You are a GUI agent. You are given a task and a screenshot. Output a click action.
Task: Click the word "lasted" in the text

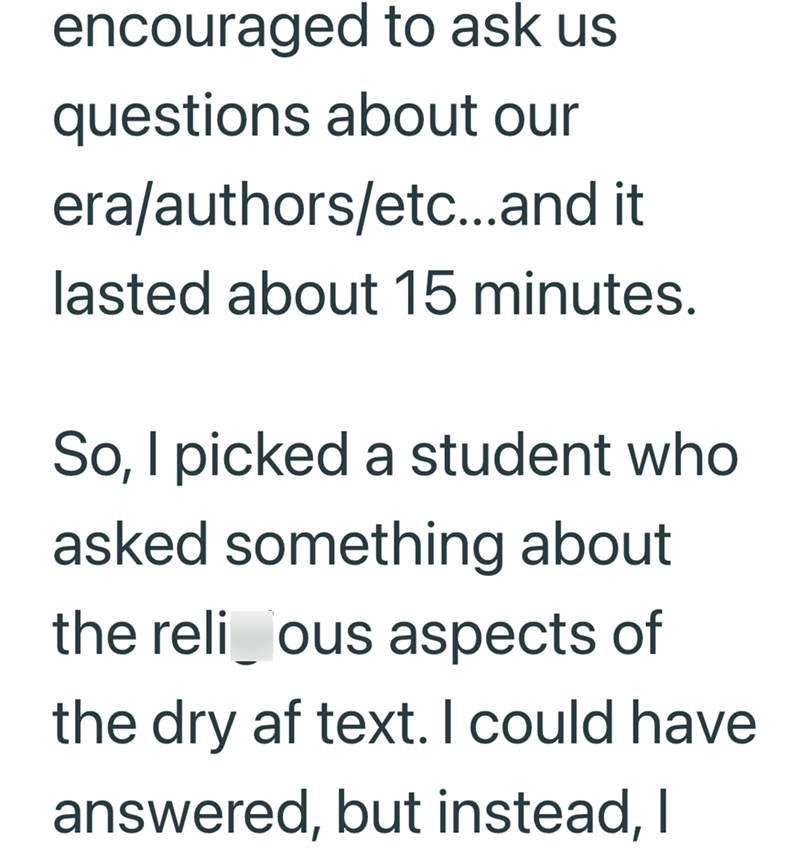pos(131,294)
